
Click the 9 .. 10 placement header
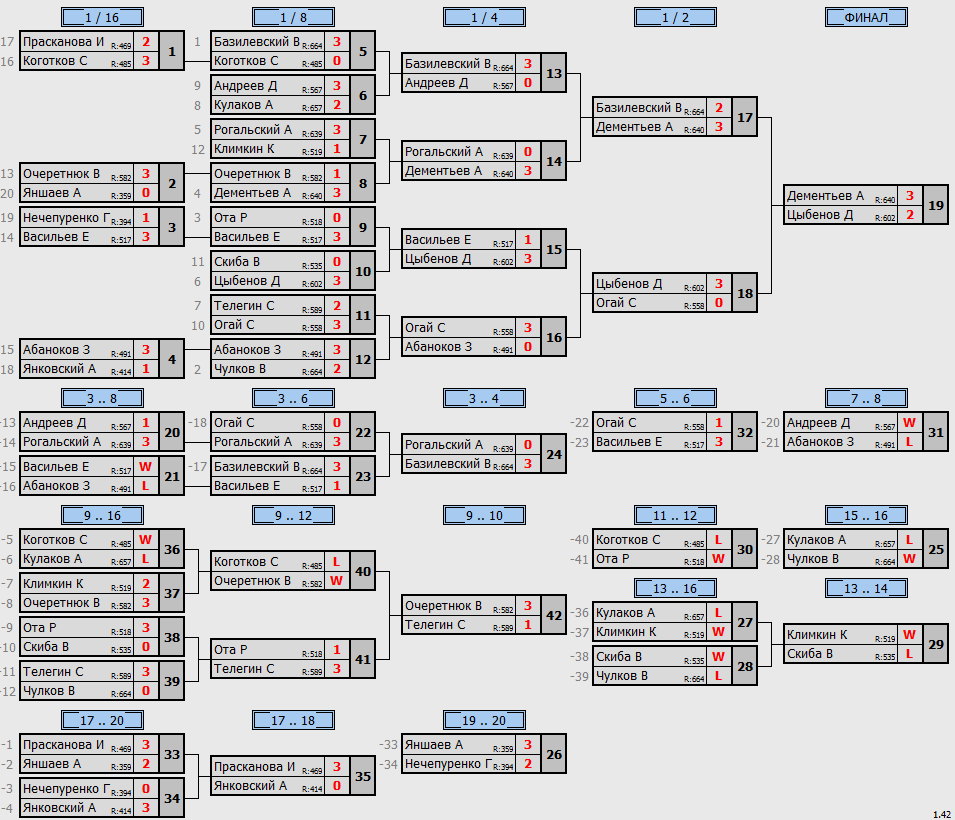click(x=484, y=515)
